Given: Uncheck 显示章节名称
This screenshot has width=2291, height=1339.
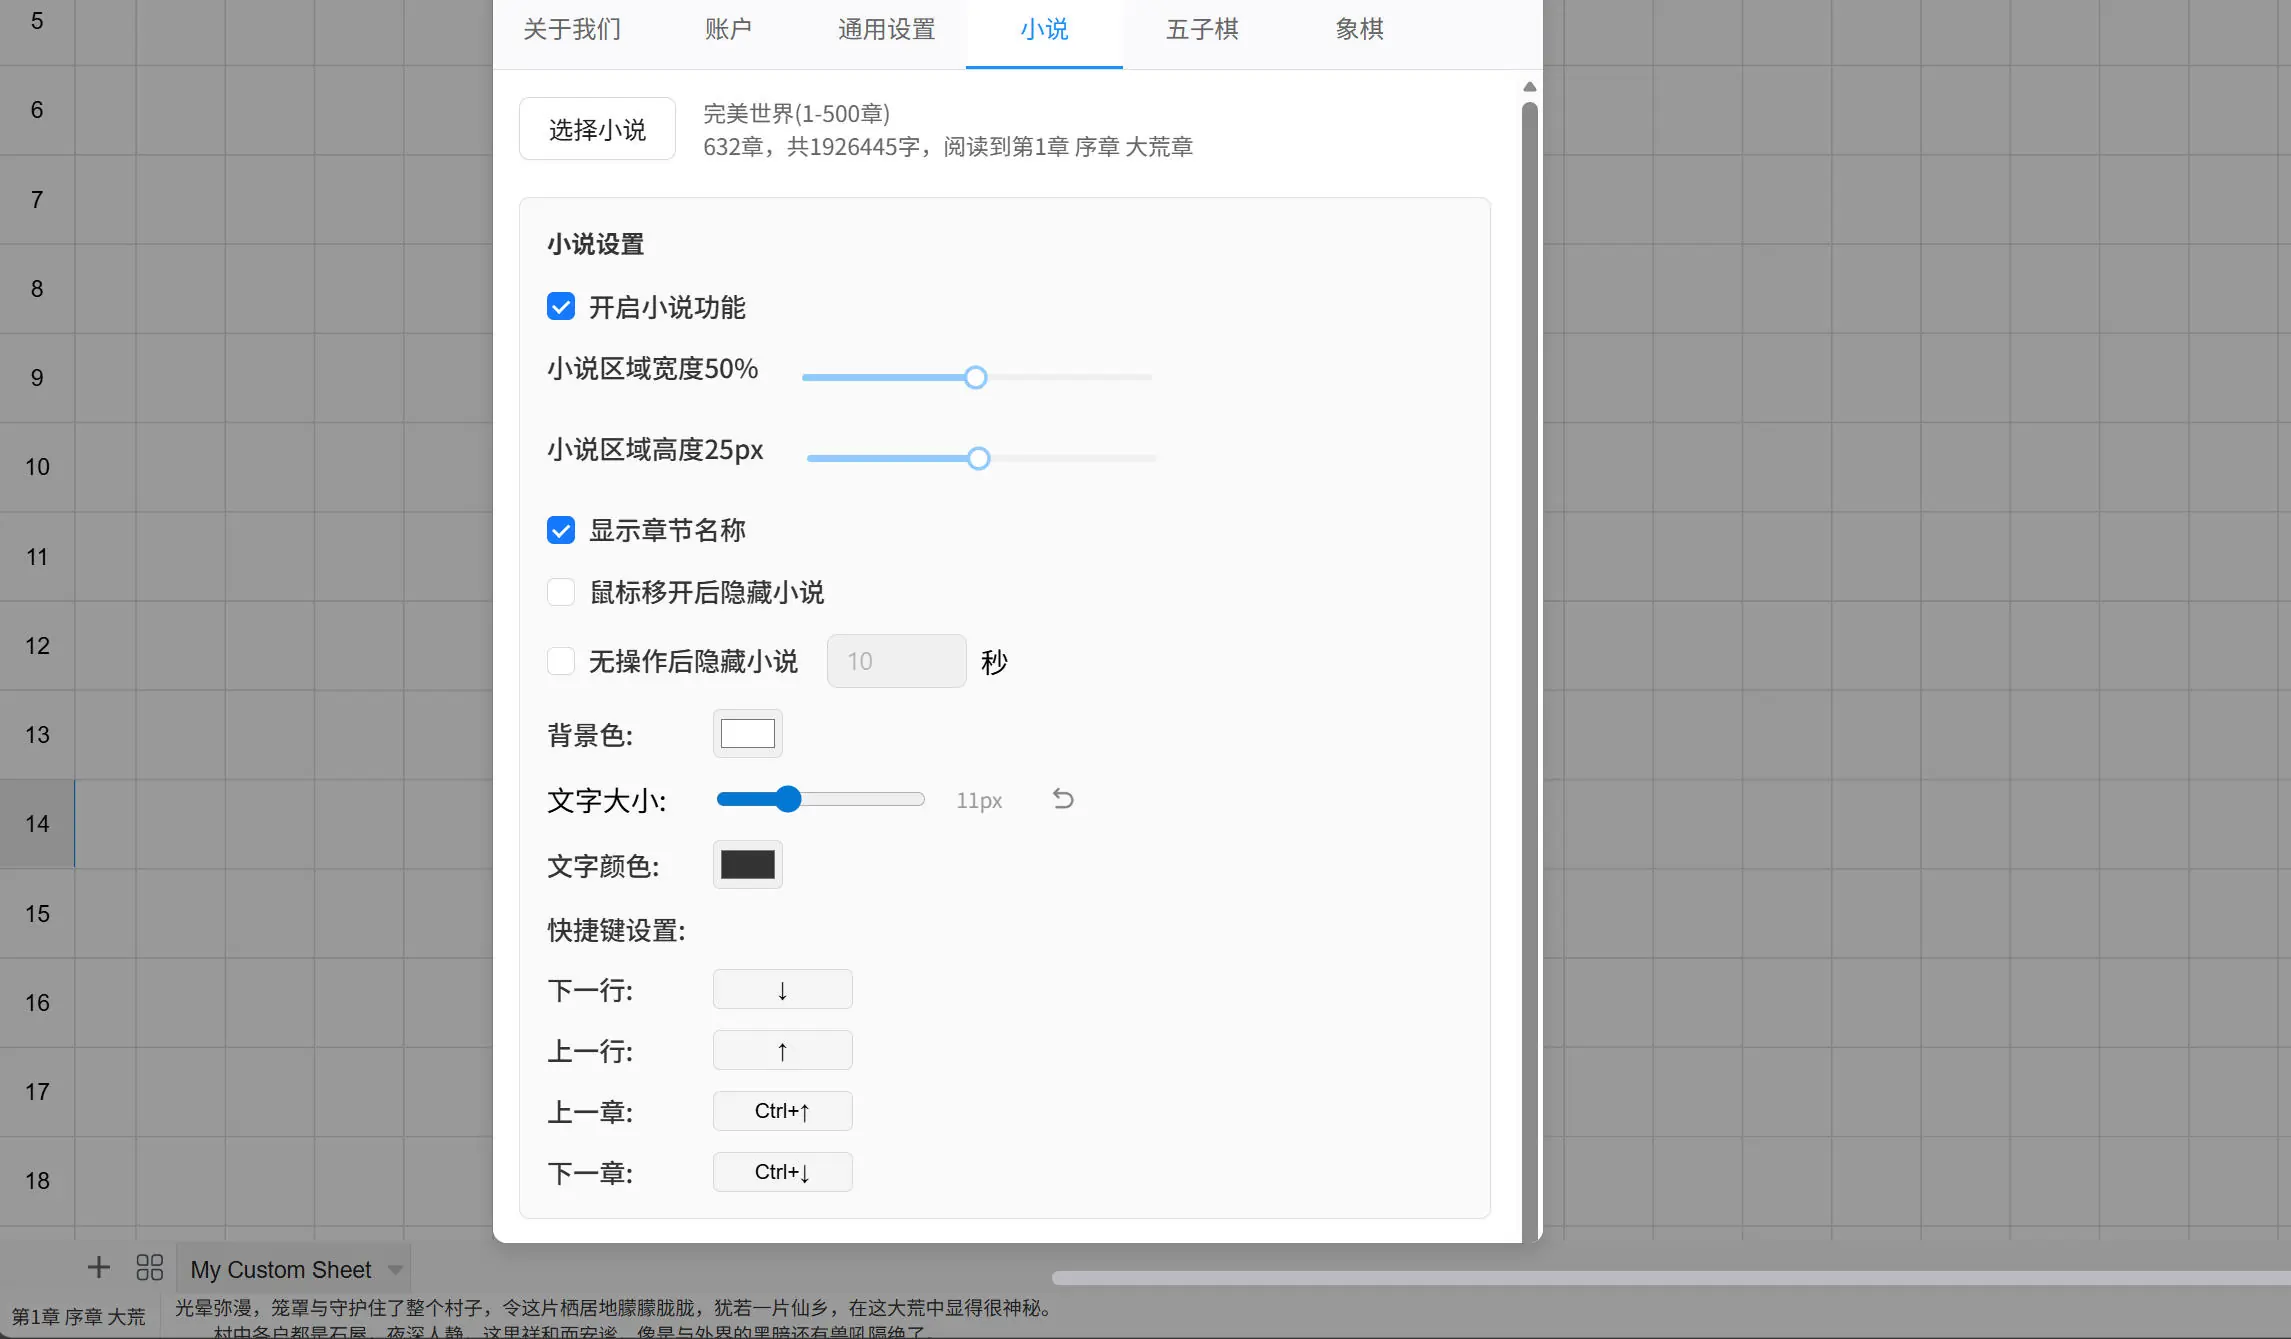Looking at the screenshot, I should (561, 530).
